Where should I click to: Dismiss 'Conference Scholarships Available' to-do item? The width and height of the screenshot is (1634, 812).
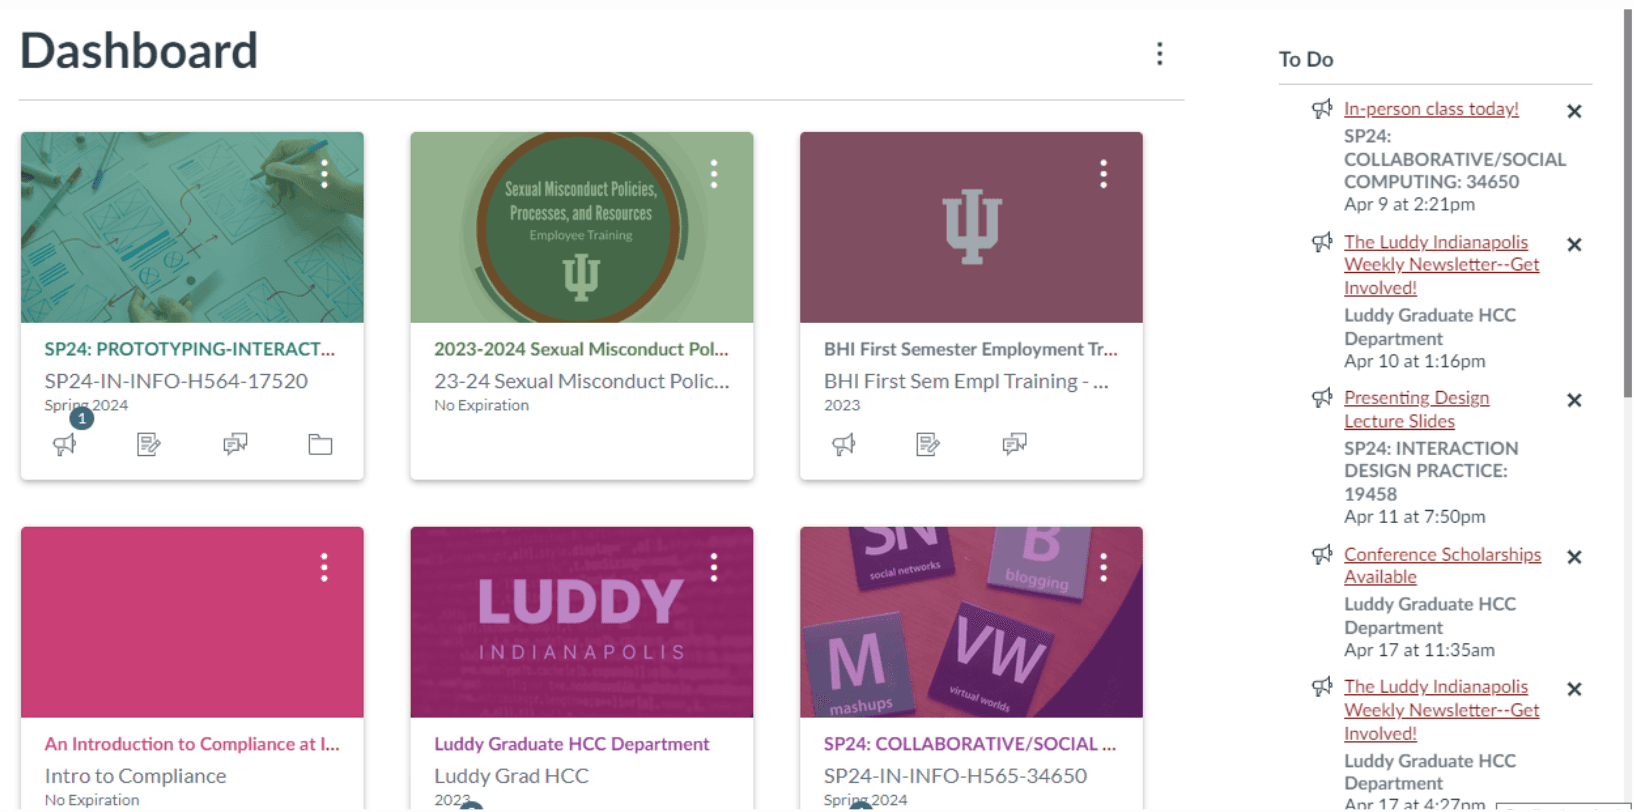(x=1574, y=557)
